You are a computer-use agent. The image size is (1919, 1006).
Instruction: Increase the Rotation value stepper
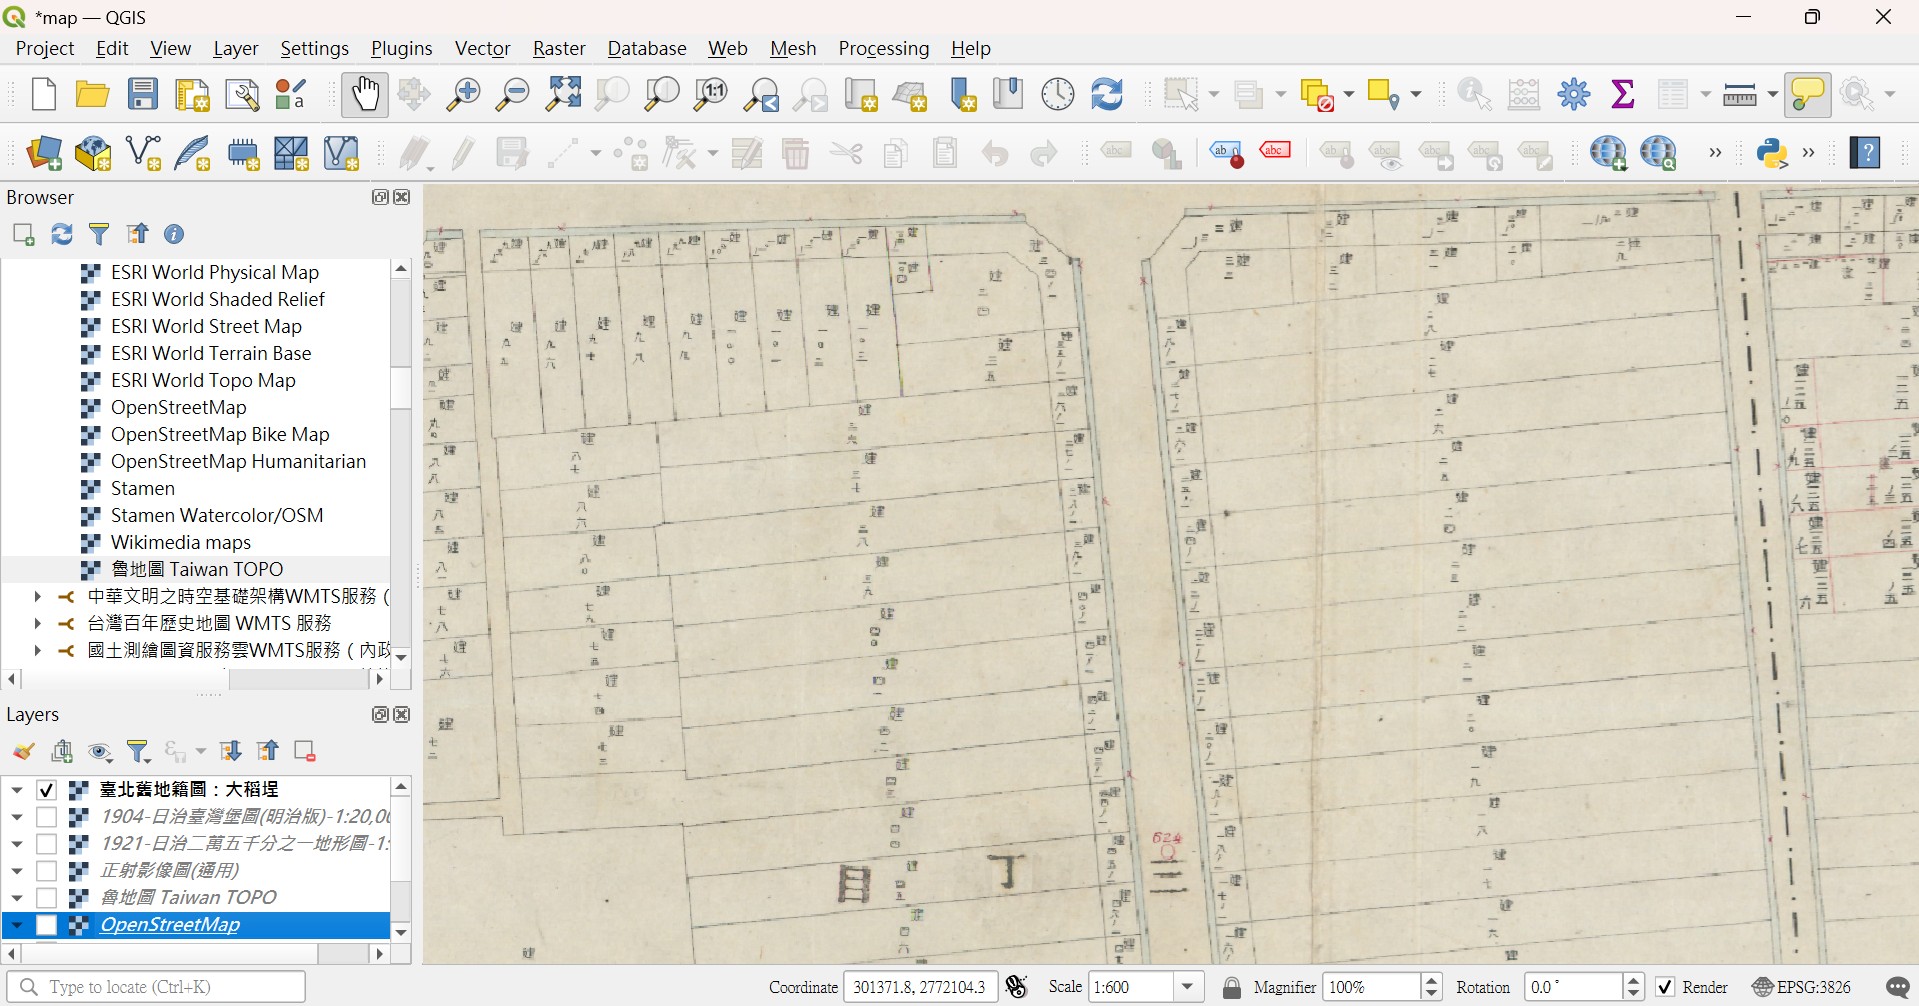pos(1634,981)
